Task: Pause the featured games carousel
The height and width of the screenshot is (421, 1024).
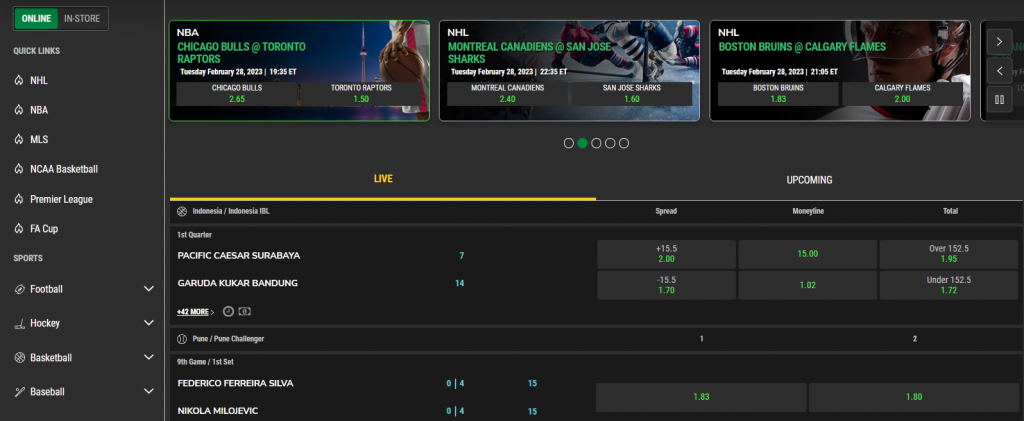Action: (999, 100)
